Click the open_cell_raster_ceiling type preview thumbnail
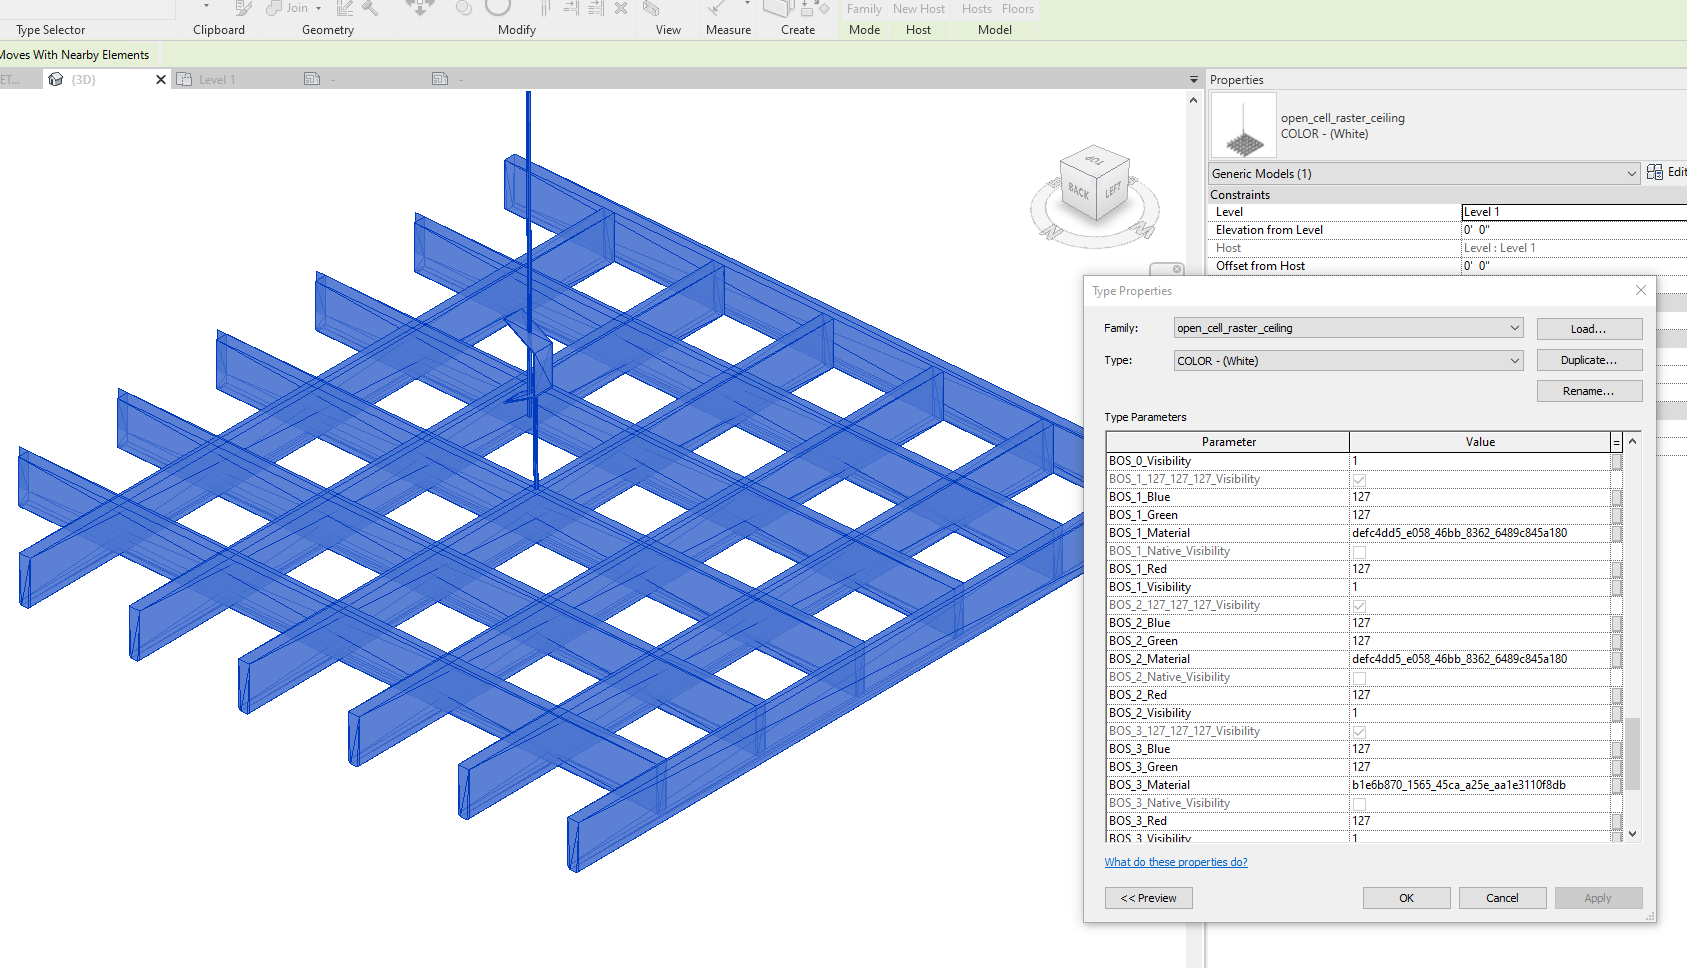 1242,125
